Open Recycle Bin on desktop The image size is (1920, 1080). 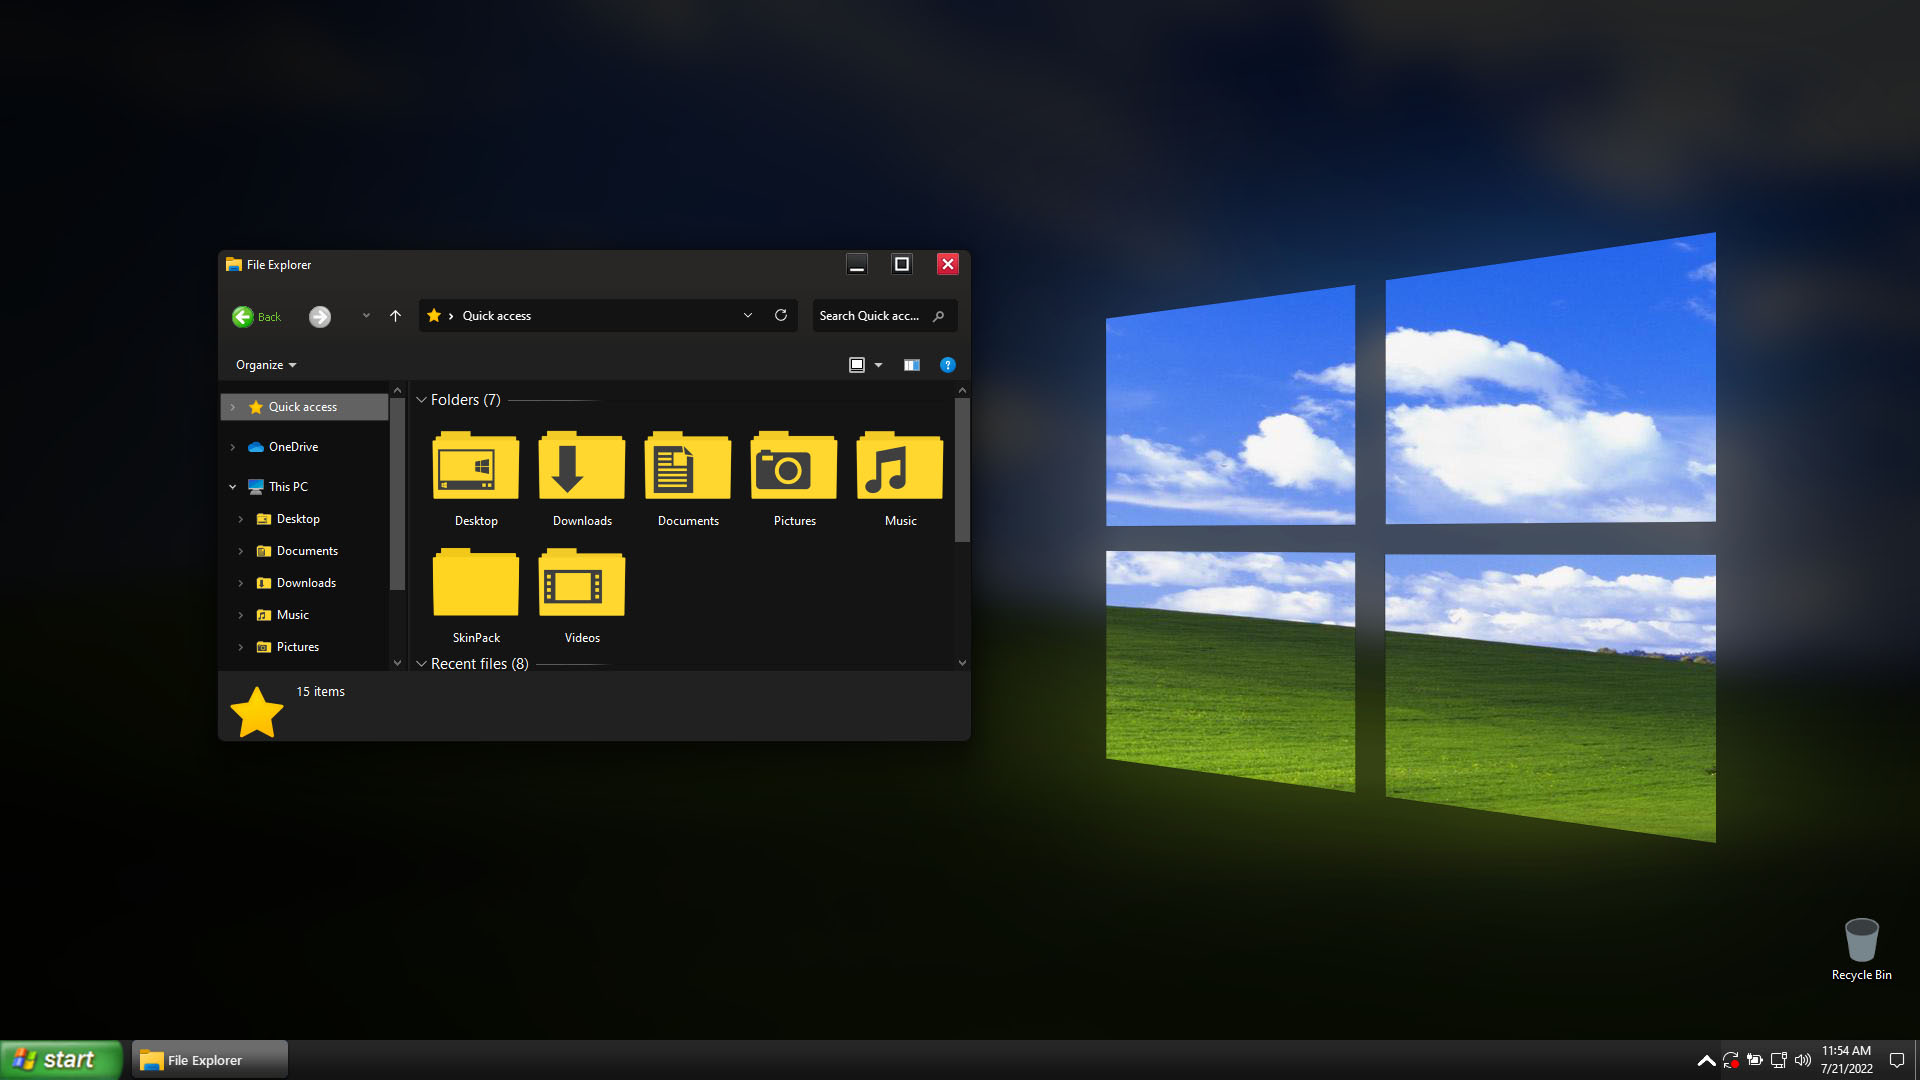[x=1861, y=950]
